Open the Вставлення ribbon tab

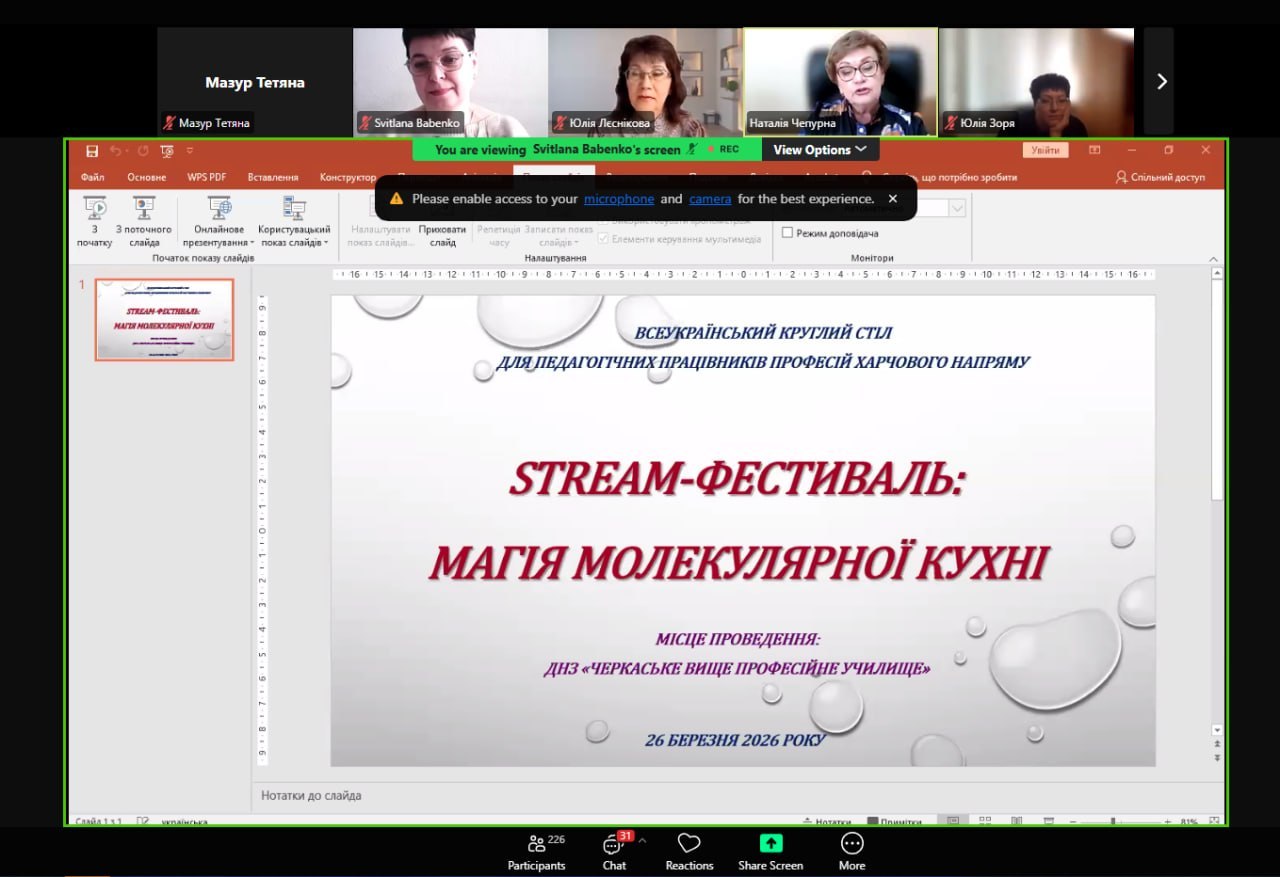[273, 177]
